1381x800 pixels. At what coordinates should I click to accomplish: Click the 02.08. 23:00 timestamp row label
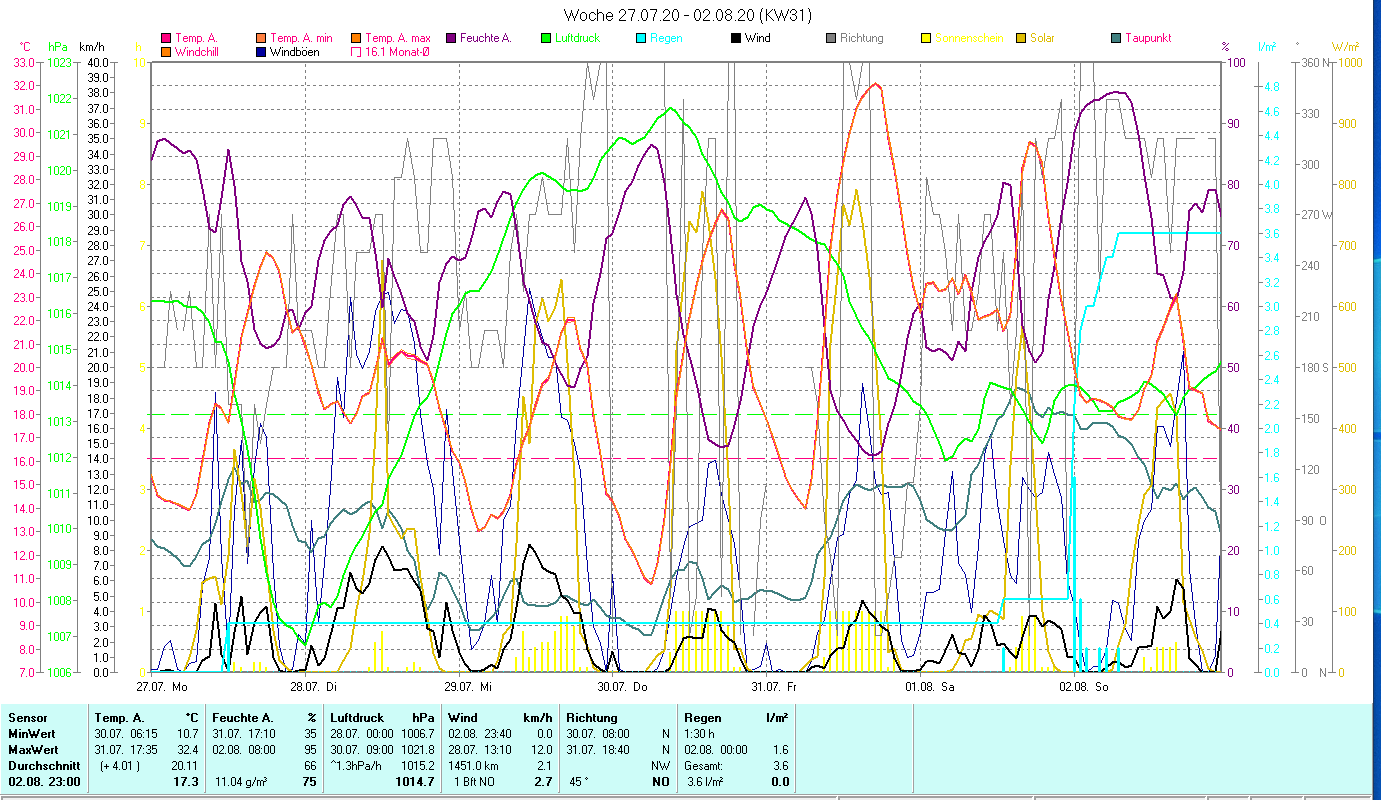(42, 782)
